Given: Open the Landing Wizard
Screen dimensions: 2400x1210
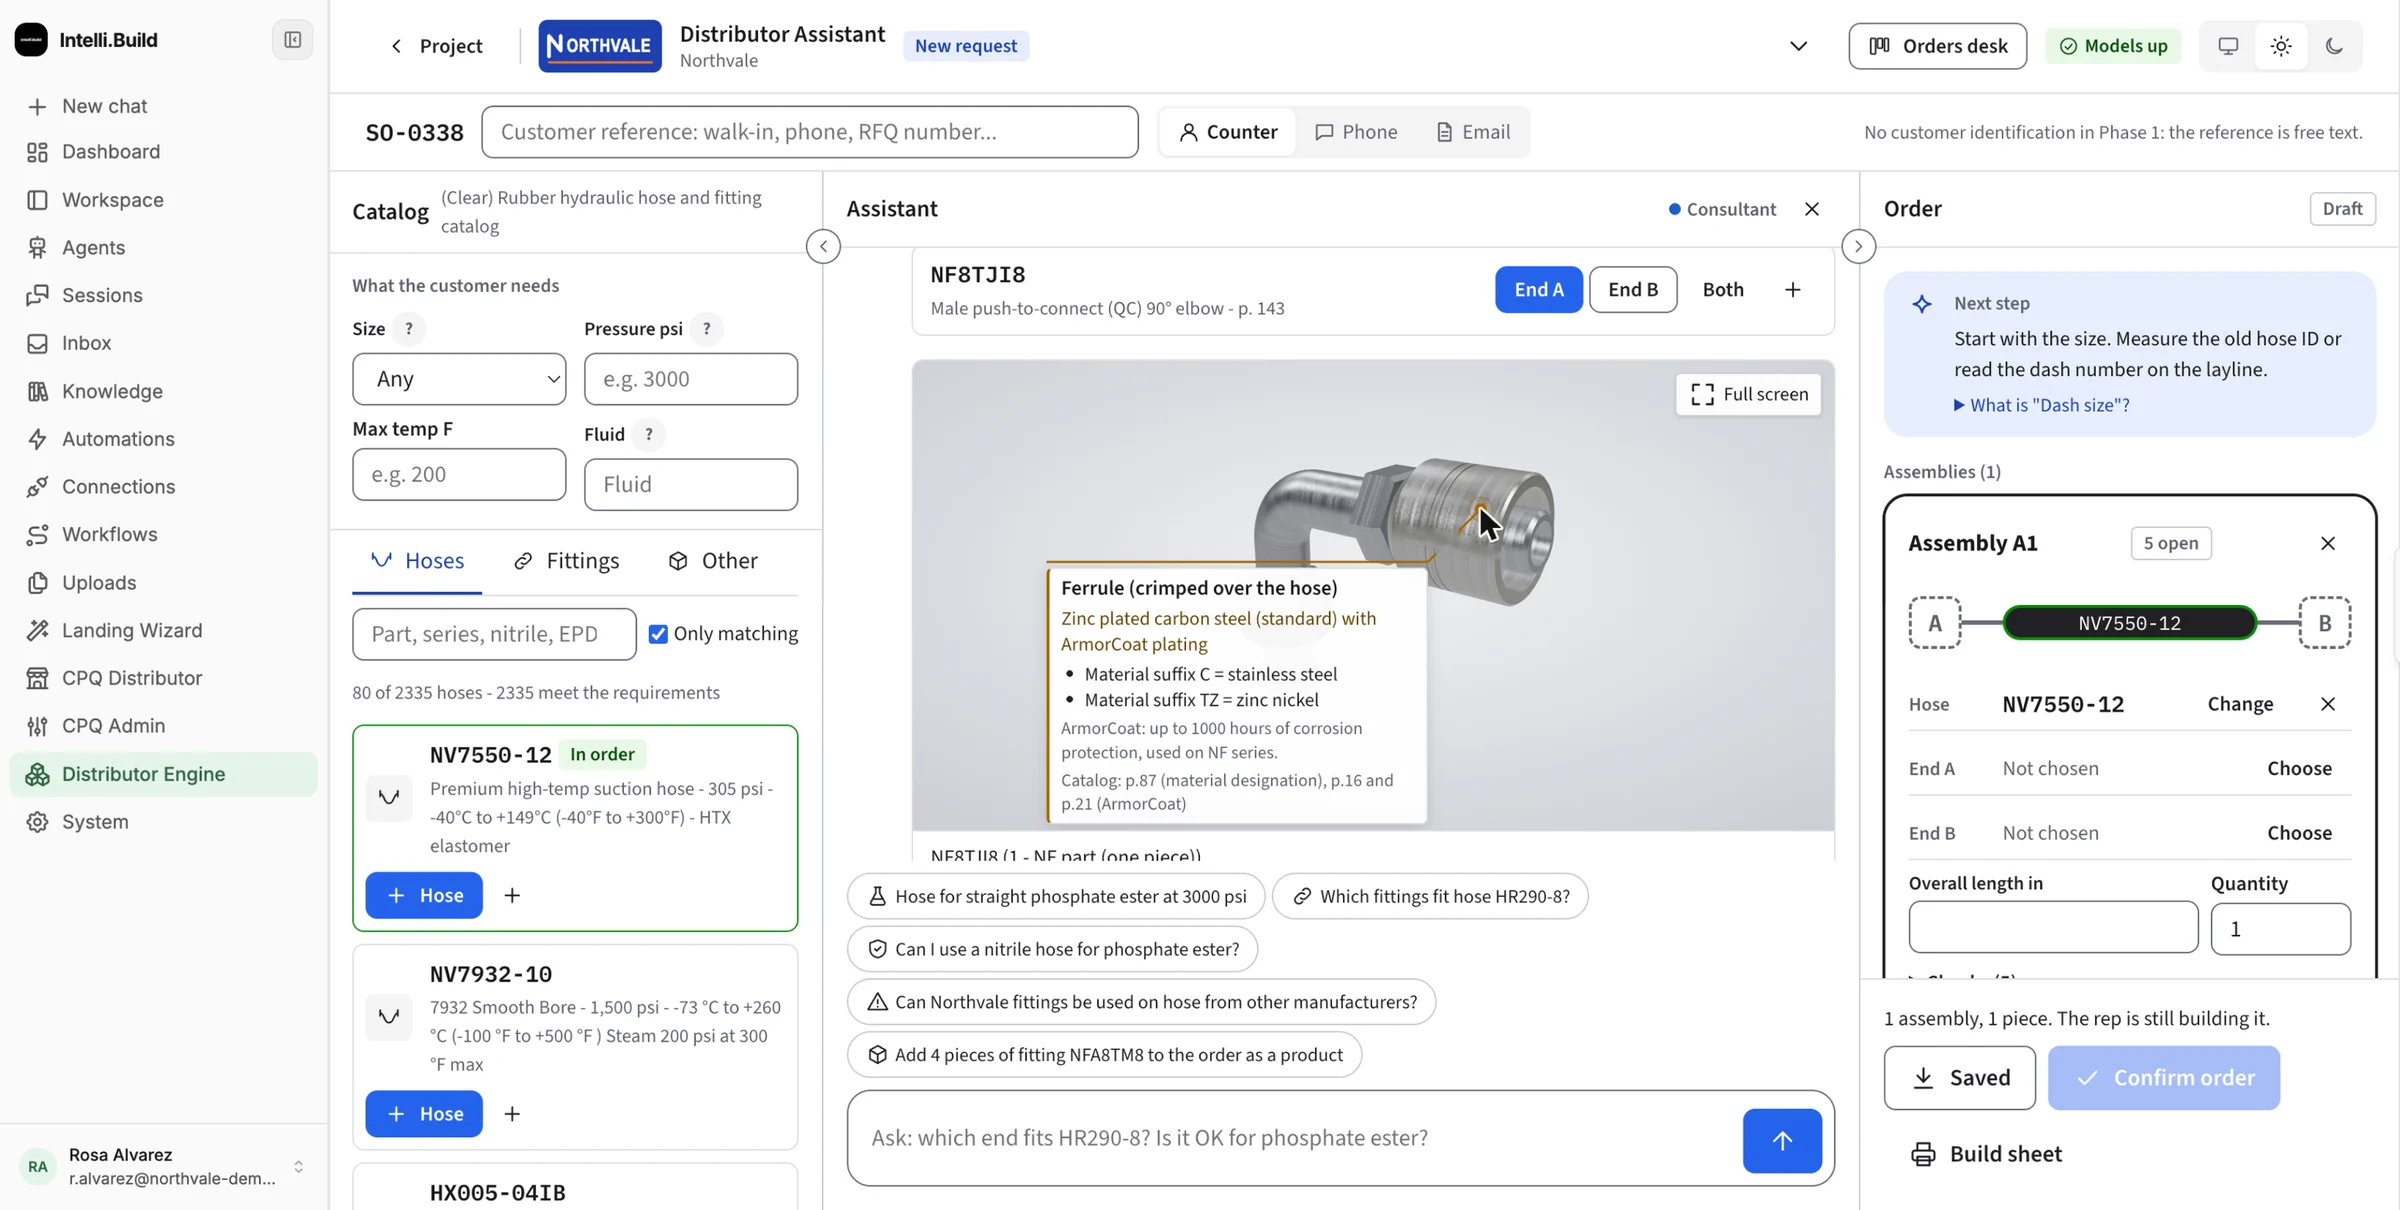Looking at the screenshot, I should [132, 630].
